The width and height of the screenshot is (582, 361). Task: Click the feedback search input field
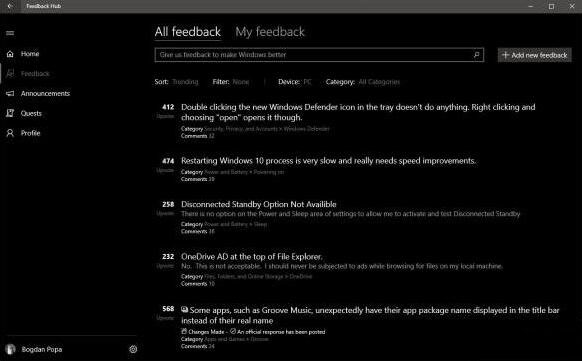[319, 55]
